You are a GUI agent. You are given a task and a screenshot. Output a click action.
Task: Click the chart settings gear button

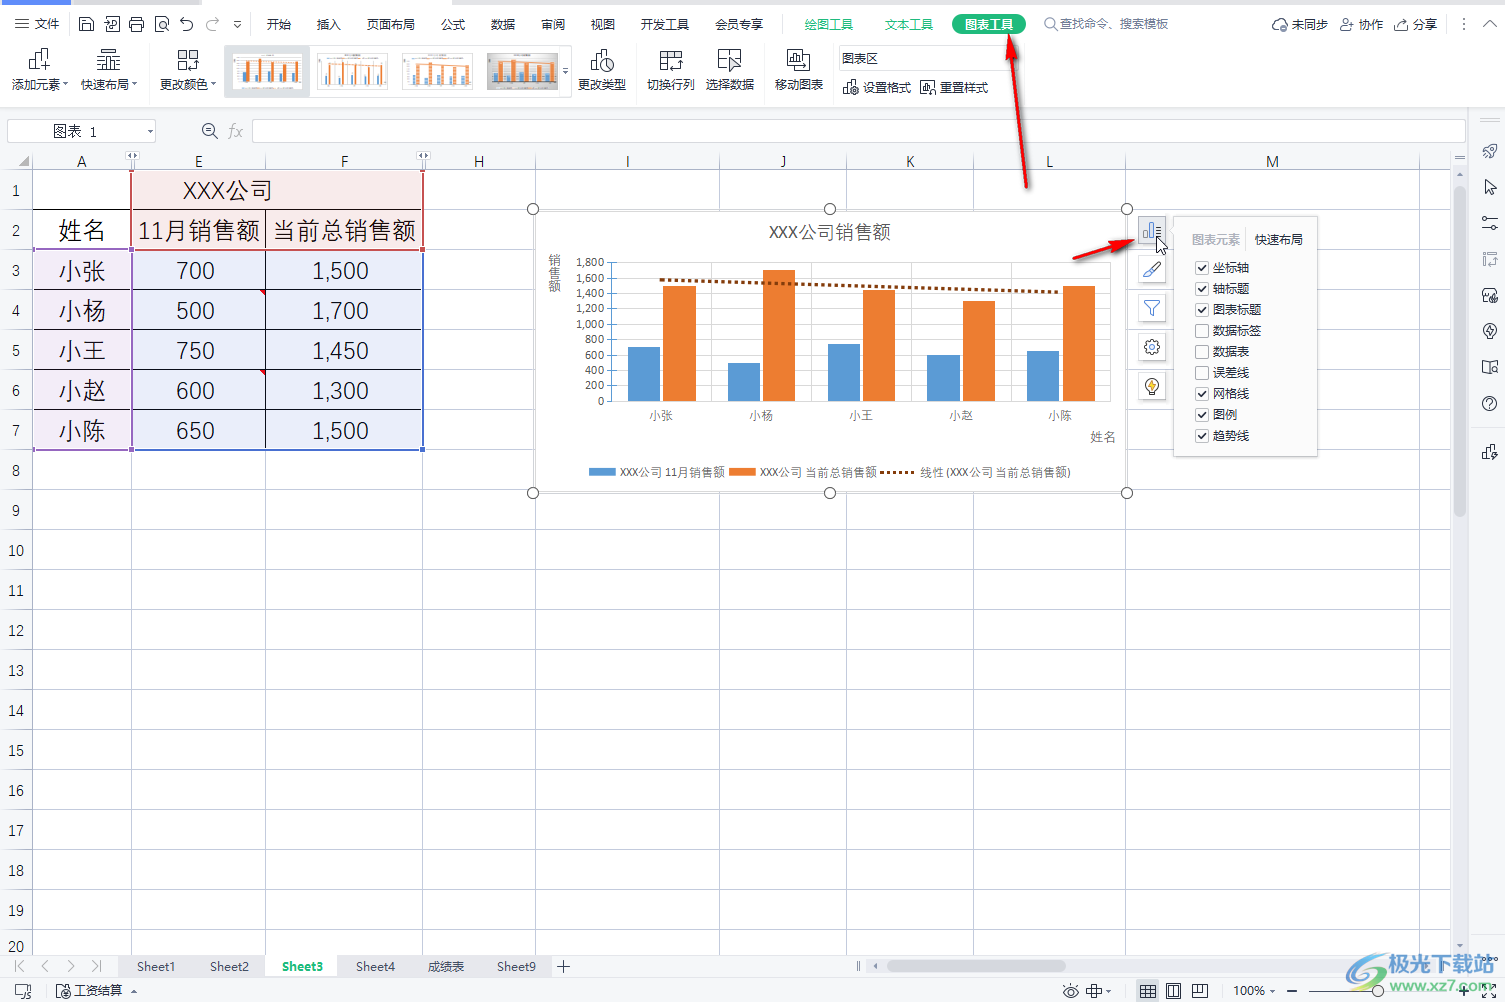point(1152,347)
